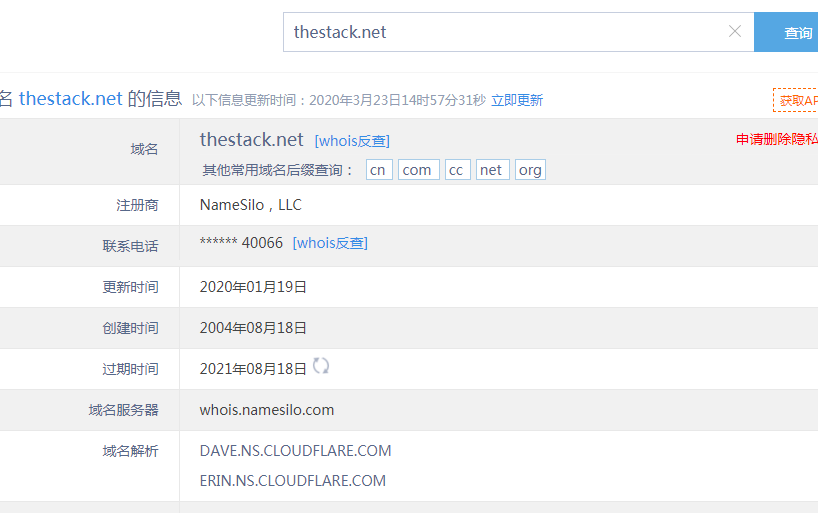Click the 注册商 row label

137,205
